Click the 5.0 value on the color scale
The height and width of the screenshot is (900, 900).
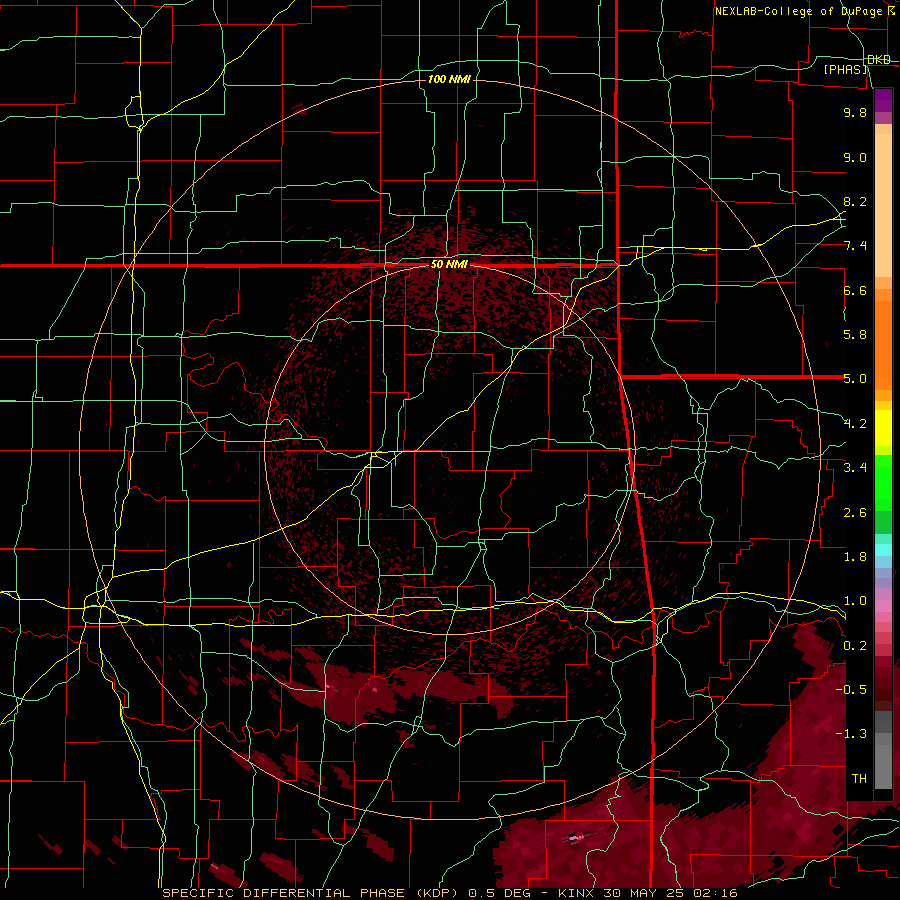pyautogui.click(x=855, y=379)
